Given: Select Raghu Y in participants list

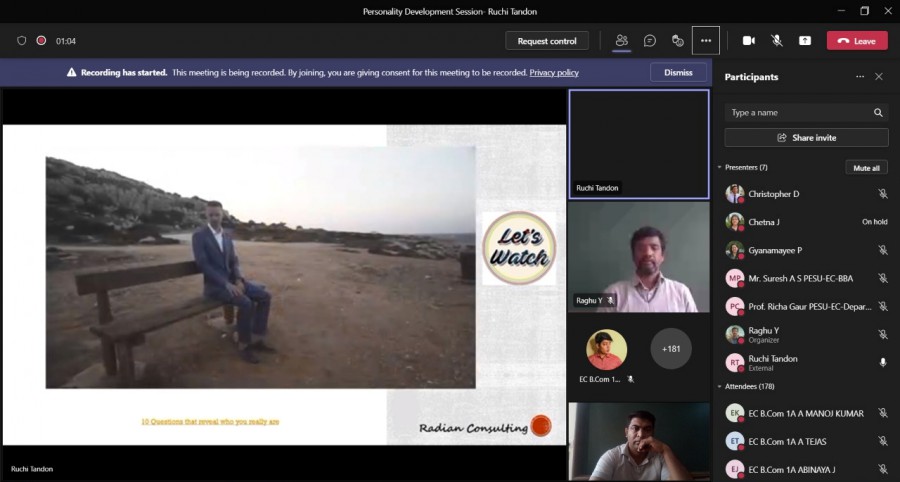Looking at the screenshot, I should [x=764, y=331].
